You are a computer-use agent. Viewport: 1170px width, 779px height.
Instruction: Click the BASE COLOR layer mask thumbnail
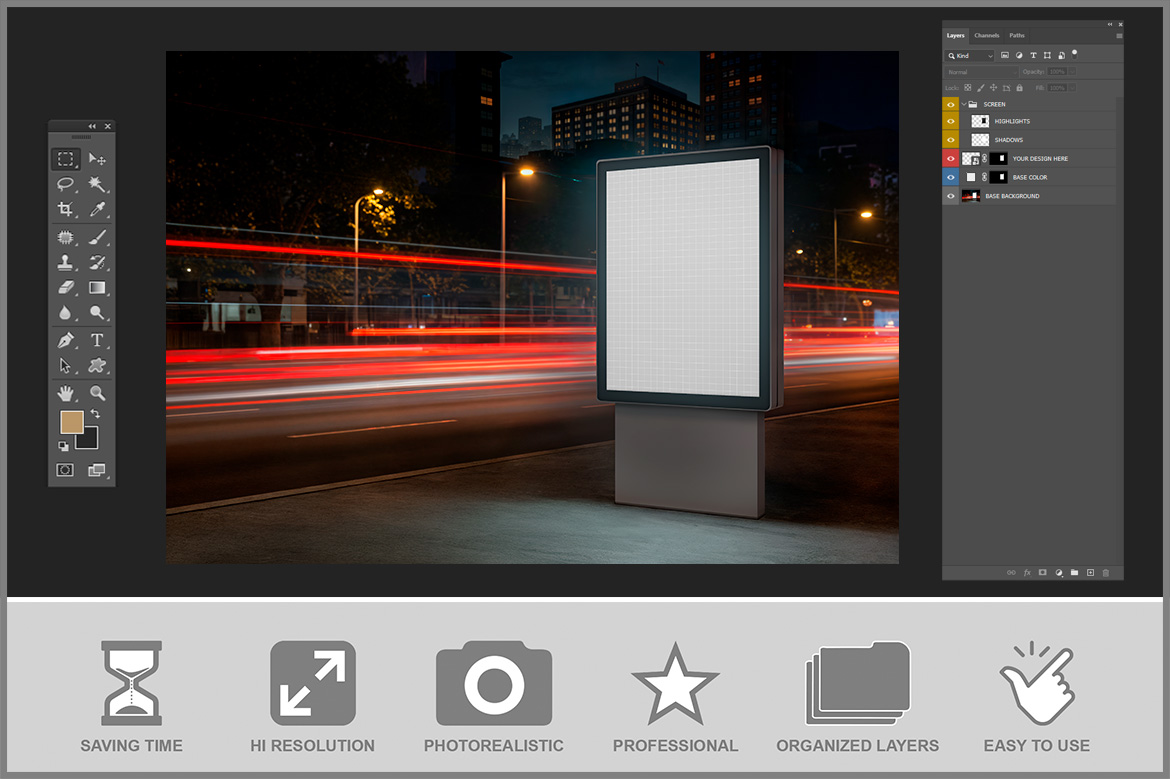pos(998,177)
